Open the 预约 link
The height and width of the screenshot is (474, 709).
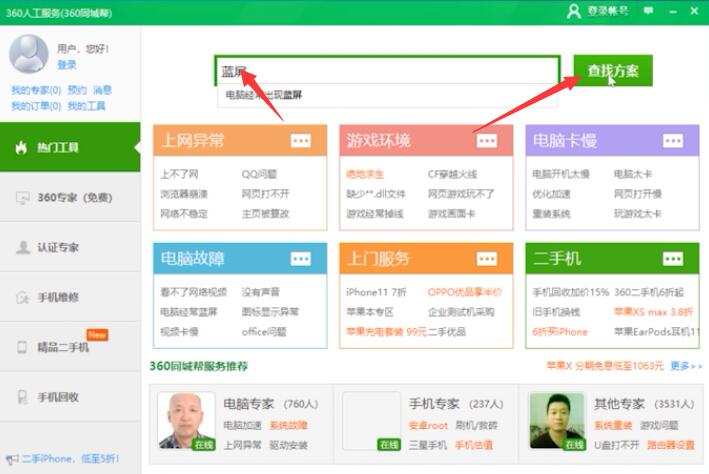tap(77, 90)
